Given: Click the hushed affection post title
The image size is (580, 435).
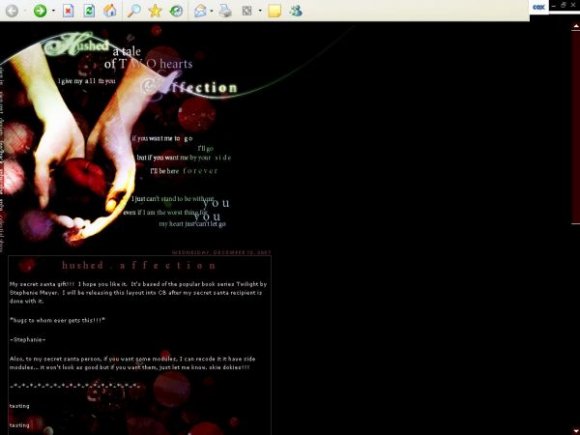Looking at the screenshot, I should coord(139,265).
